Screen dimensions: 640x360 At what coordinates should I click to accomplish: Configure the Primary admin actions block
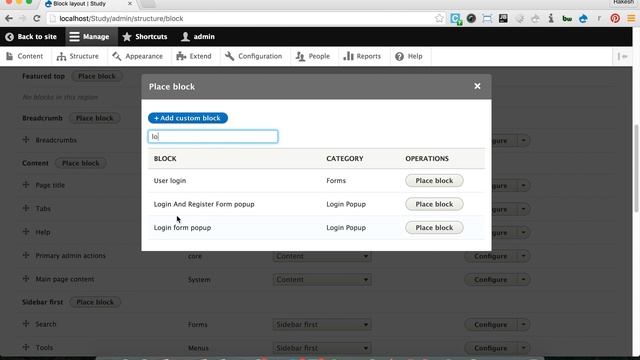coord(491,256)
